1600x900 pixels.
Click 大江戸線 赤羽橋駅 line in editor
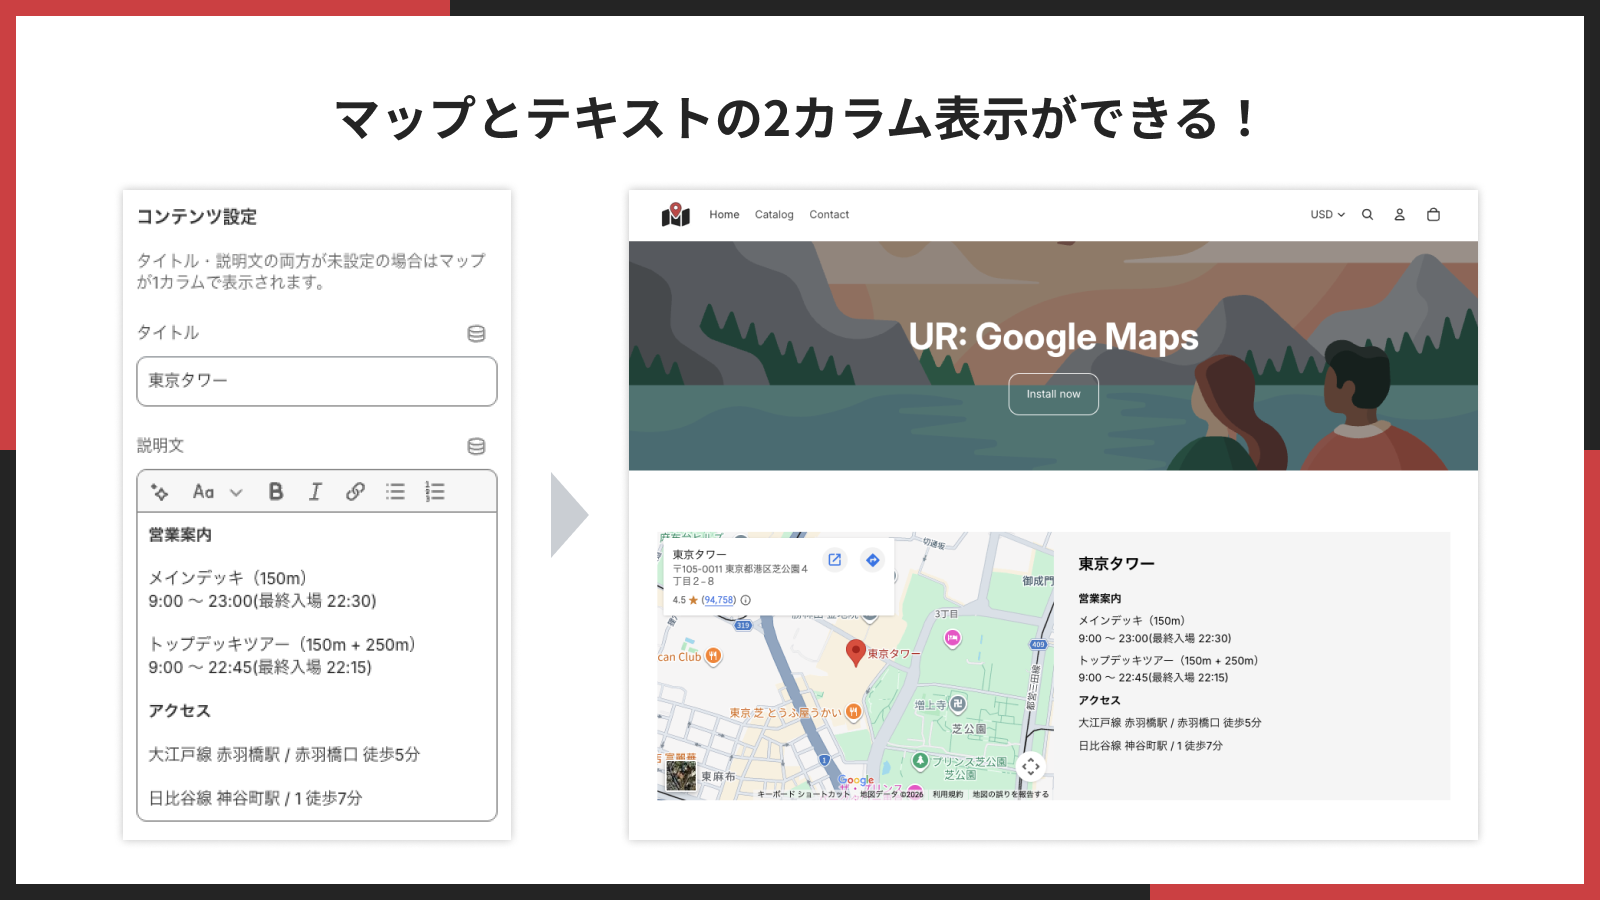[284, 755]
